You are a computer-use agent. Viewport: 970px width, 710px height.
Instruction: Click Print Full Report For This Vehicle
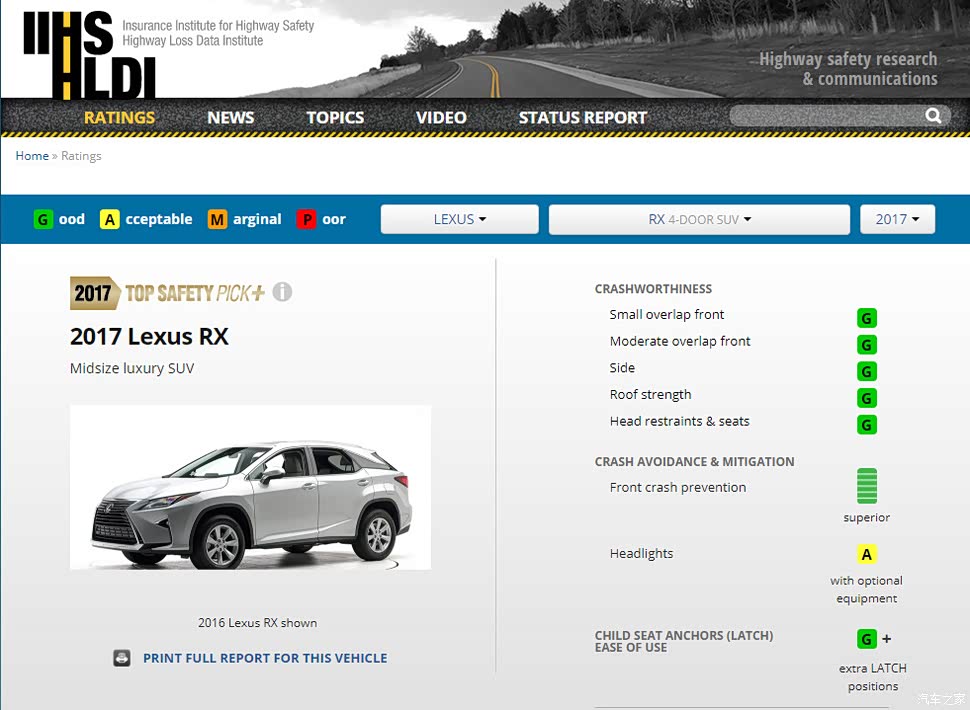click(265, 658)
